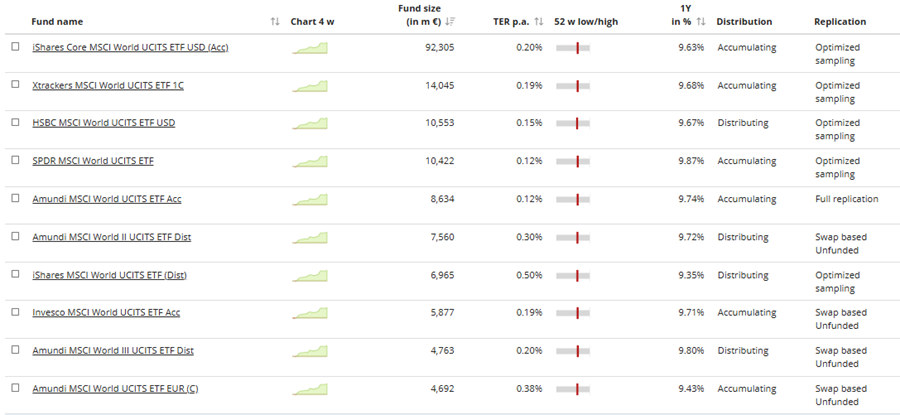Open Amundi MSCI World III UCITS ETF Dist

pyautogui.click(x=113, y=351)
